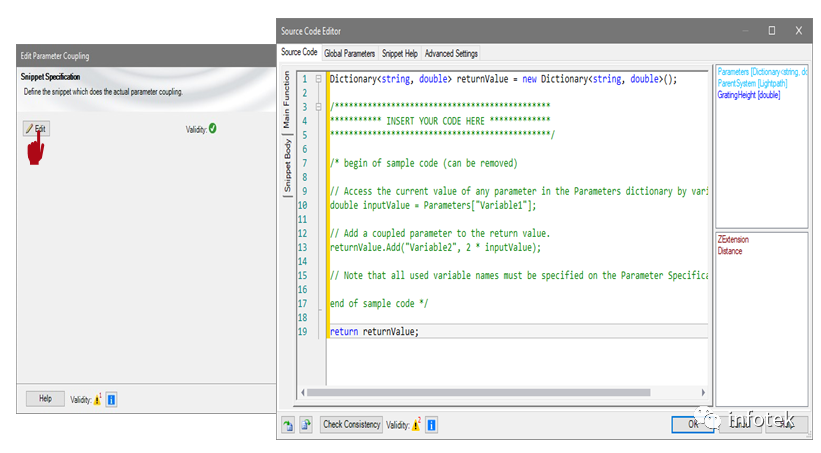This screenshot has width=821, height=453.
Task: Click the Edit pencil button
Action: click(36, 128)
